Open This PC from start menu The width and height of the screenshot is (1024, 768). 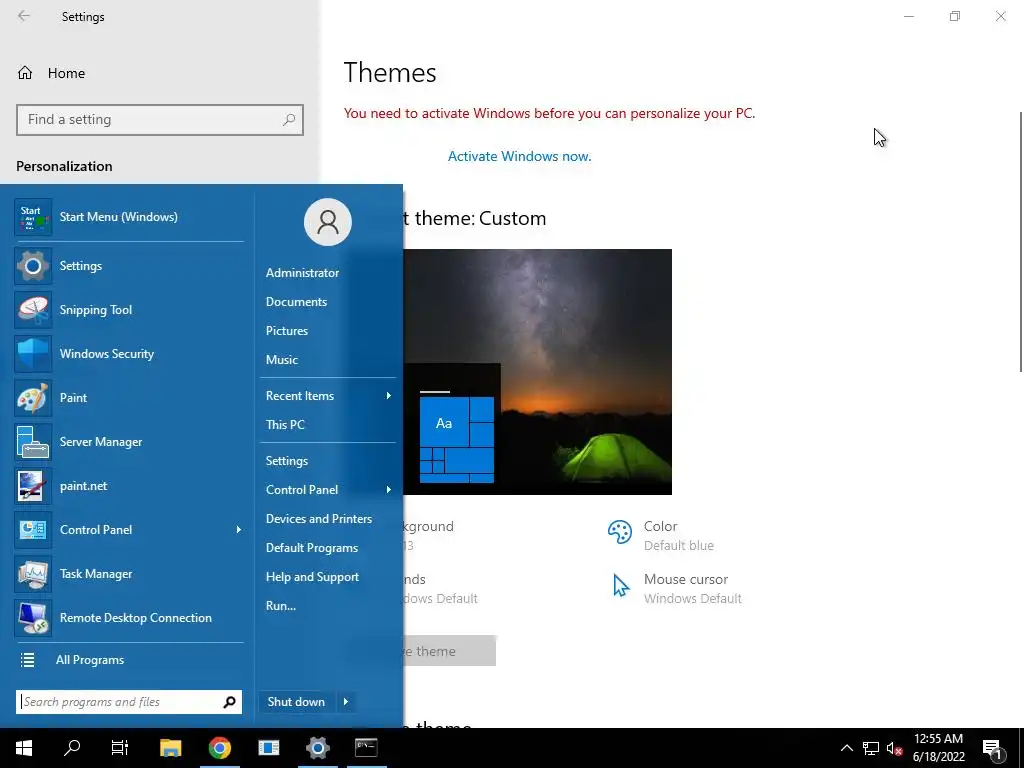pyautogui.click(x=285, y=425)
